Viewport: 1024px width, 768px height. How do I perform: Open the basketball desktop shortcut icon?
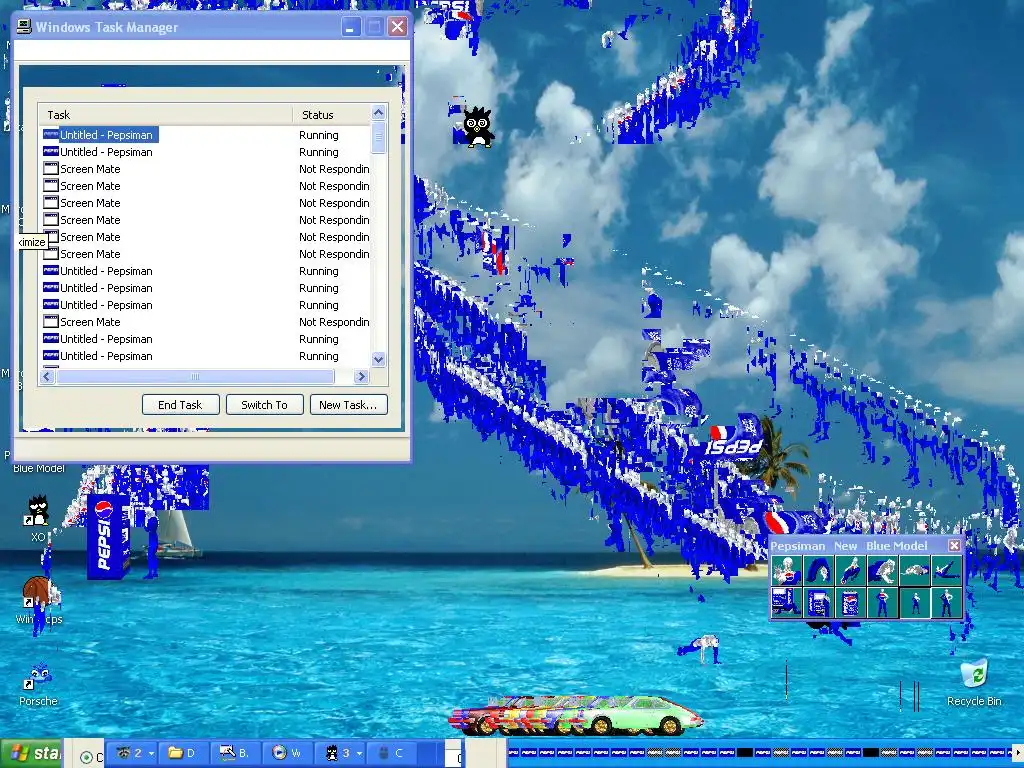[38, 600]
